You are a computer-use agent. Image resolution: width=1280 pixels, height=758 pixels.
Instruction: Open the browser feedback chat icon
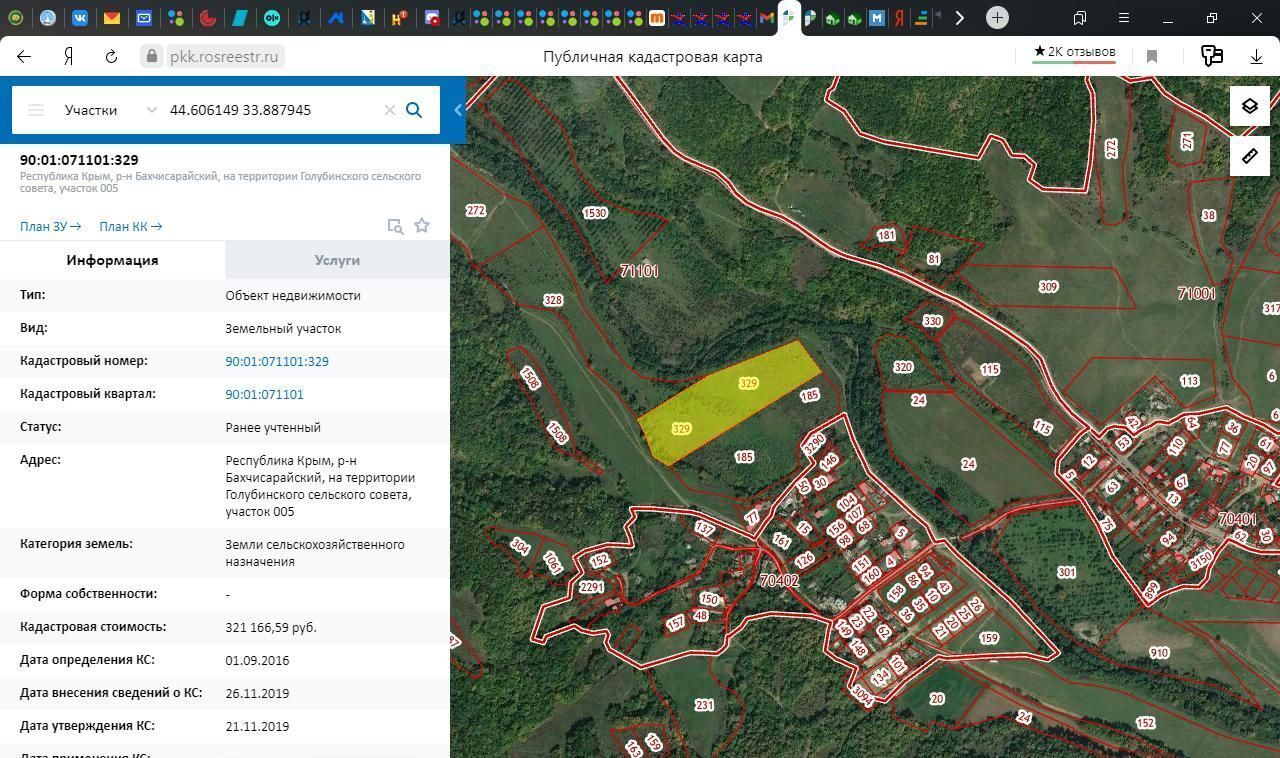tap(1212, 57)
